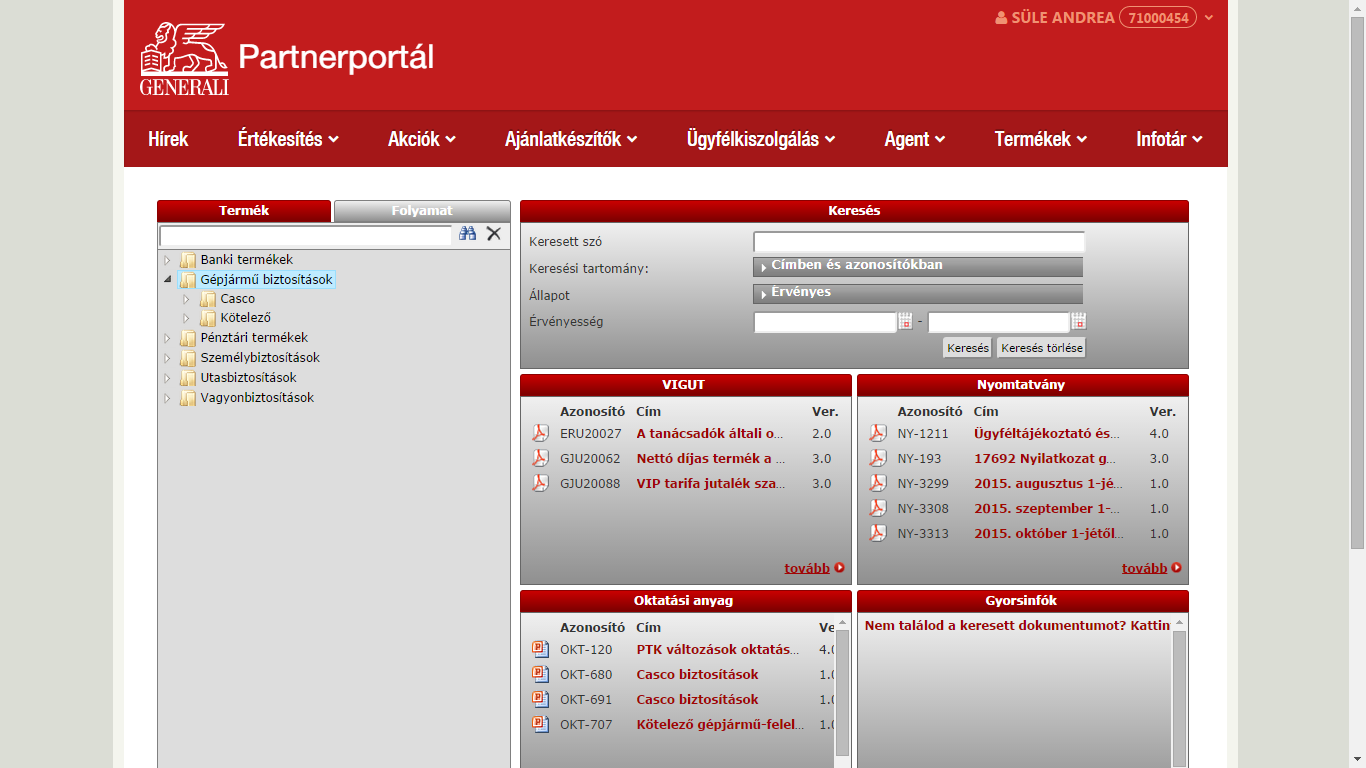
Task: Open presentation icon for OKT-120
Action: [x=540, y=649]
